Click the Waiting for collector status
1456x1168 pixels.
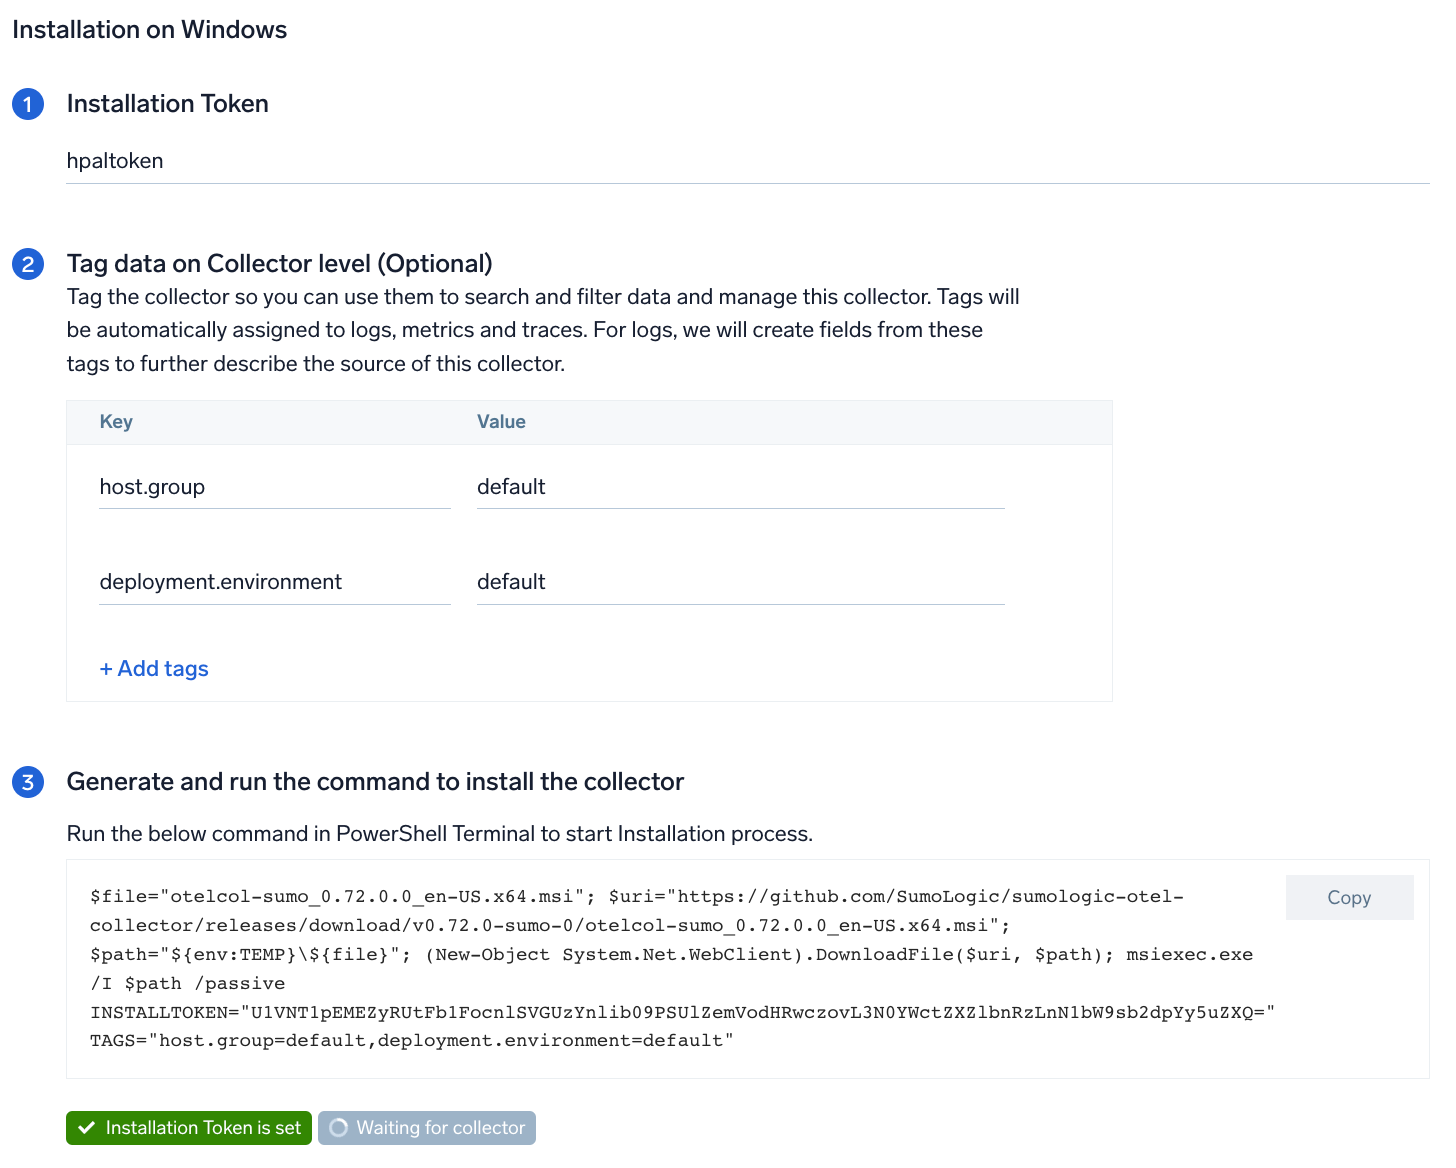pos(427,1128)
